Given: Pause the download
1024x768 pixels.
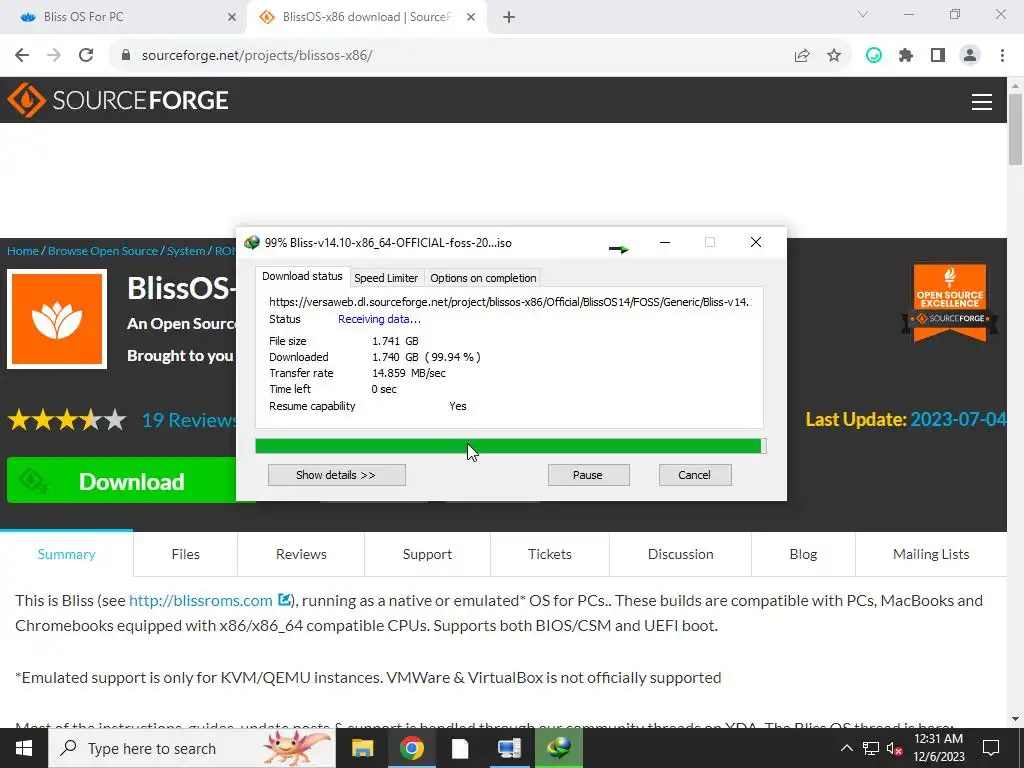Looking at the screenshot, I should 588,475.
